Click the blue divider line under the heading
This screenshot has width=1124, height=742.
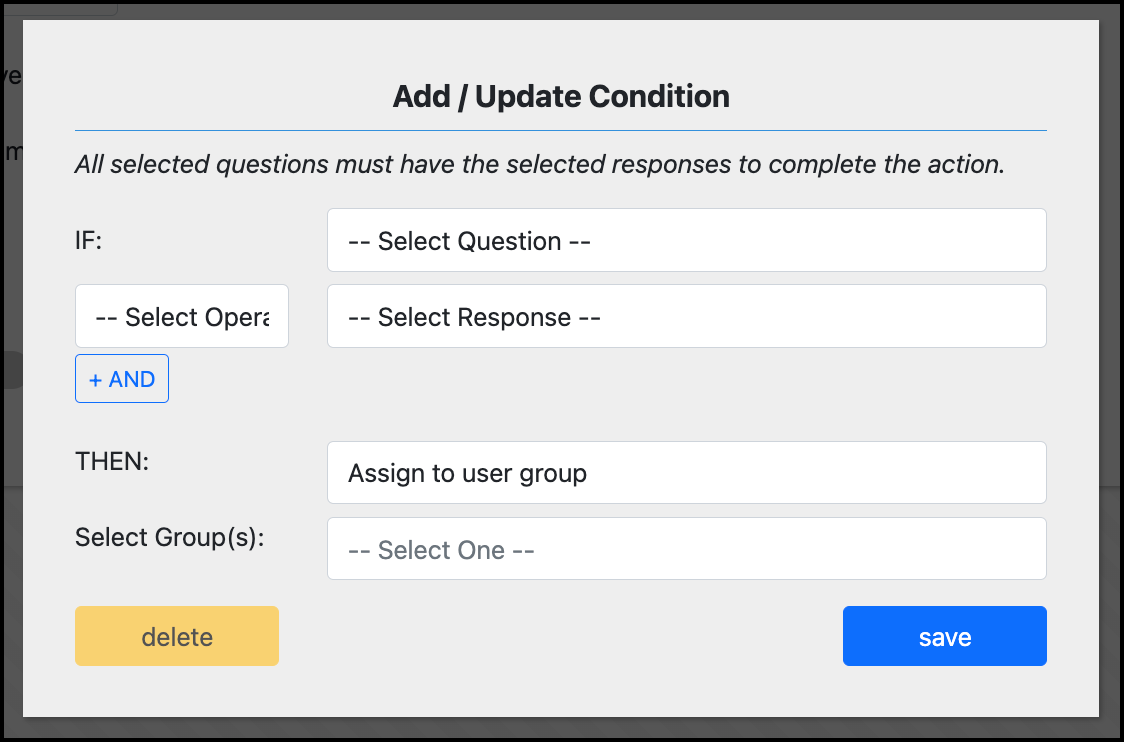point(560,130)
